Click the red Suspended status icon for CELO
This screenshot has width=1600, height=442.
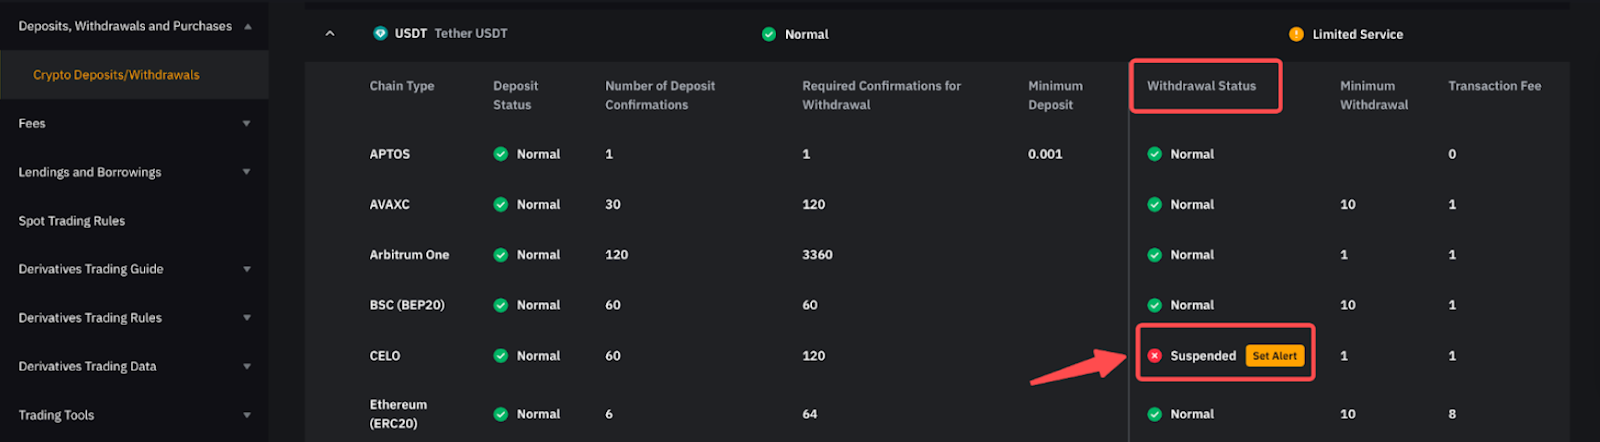point(1154,356)
